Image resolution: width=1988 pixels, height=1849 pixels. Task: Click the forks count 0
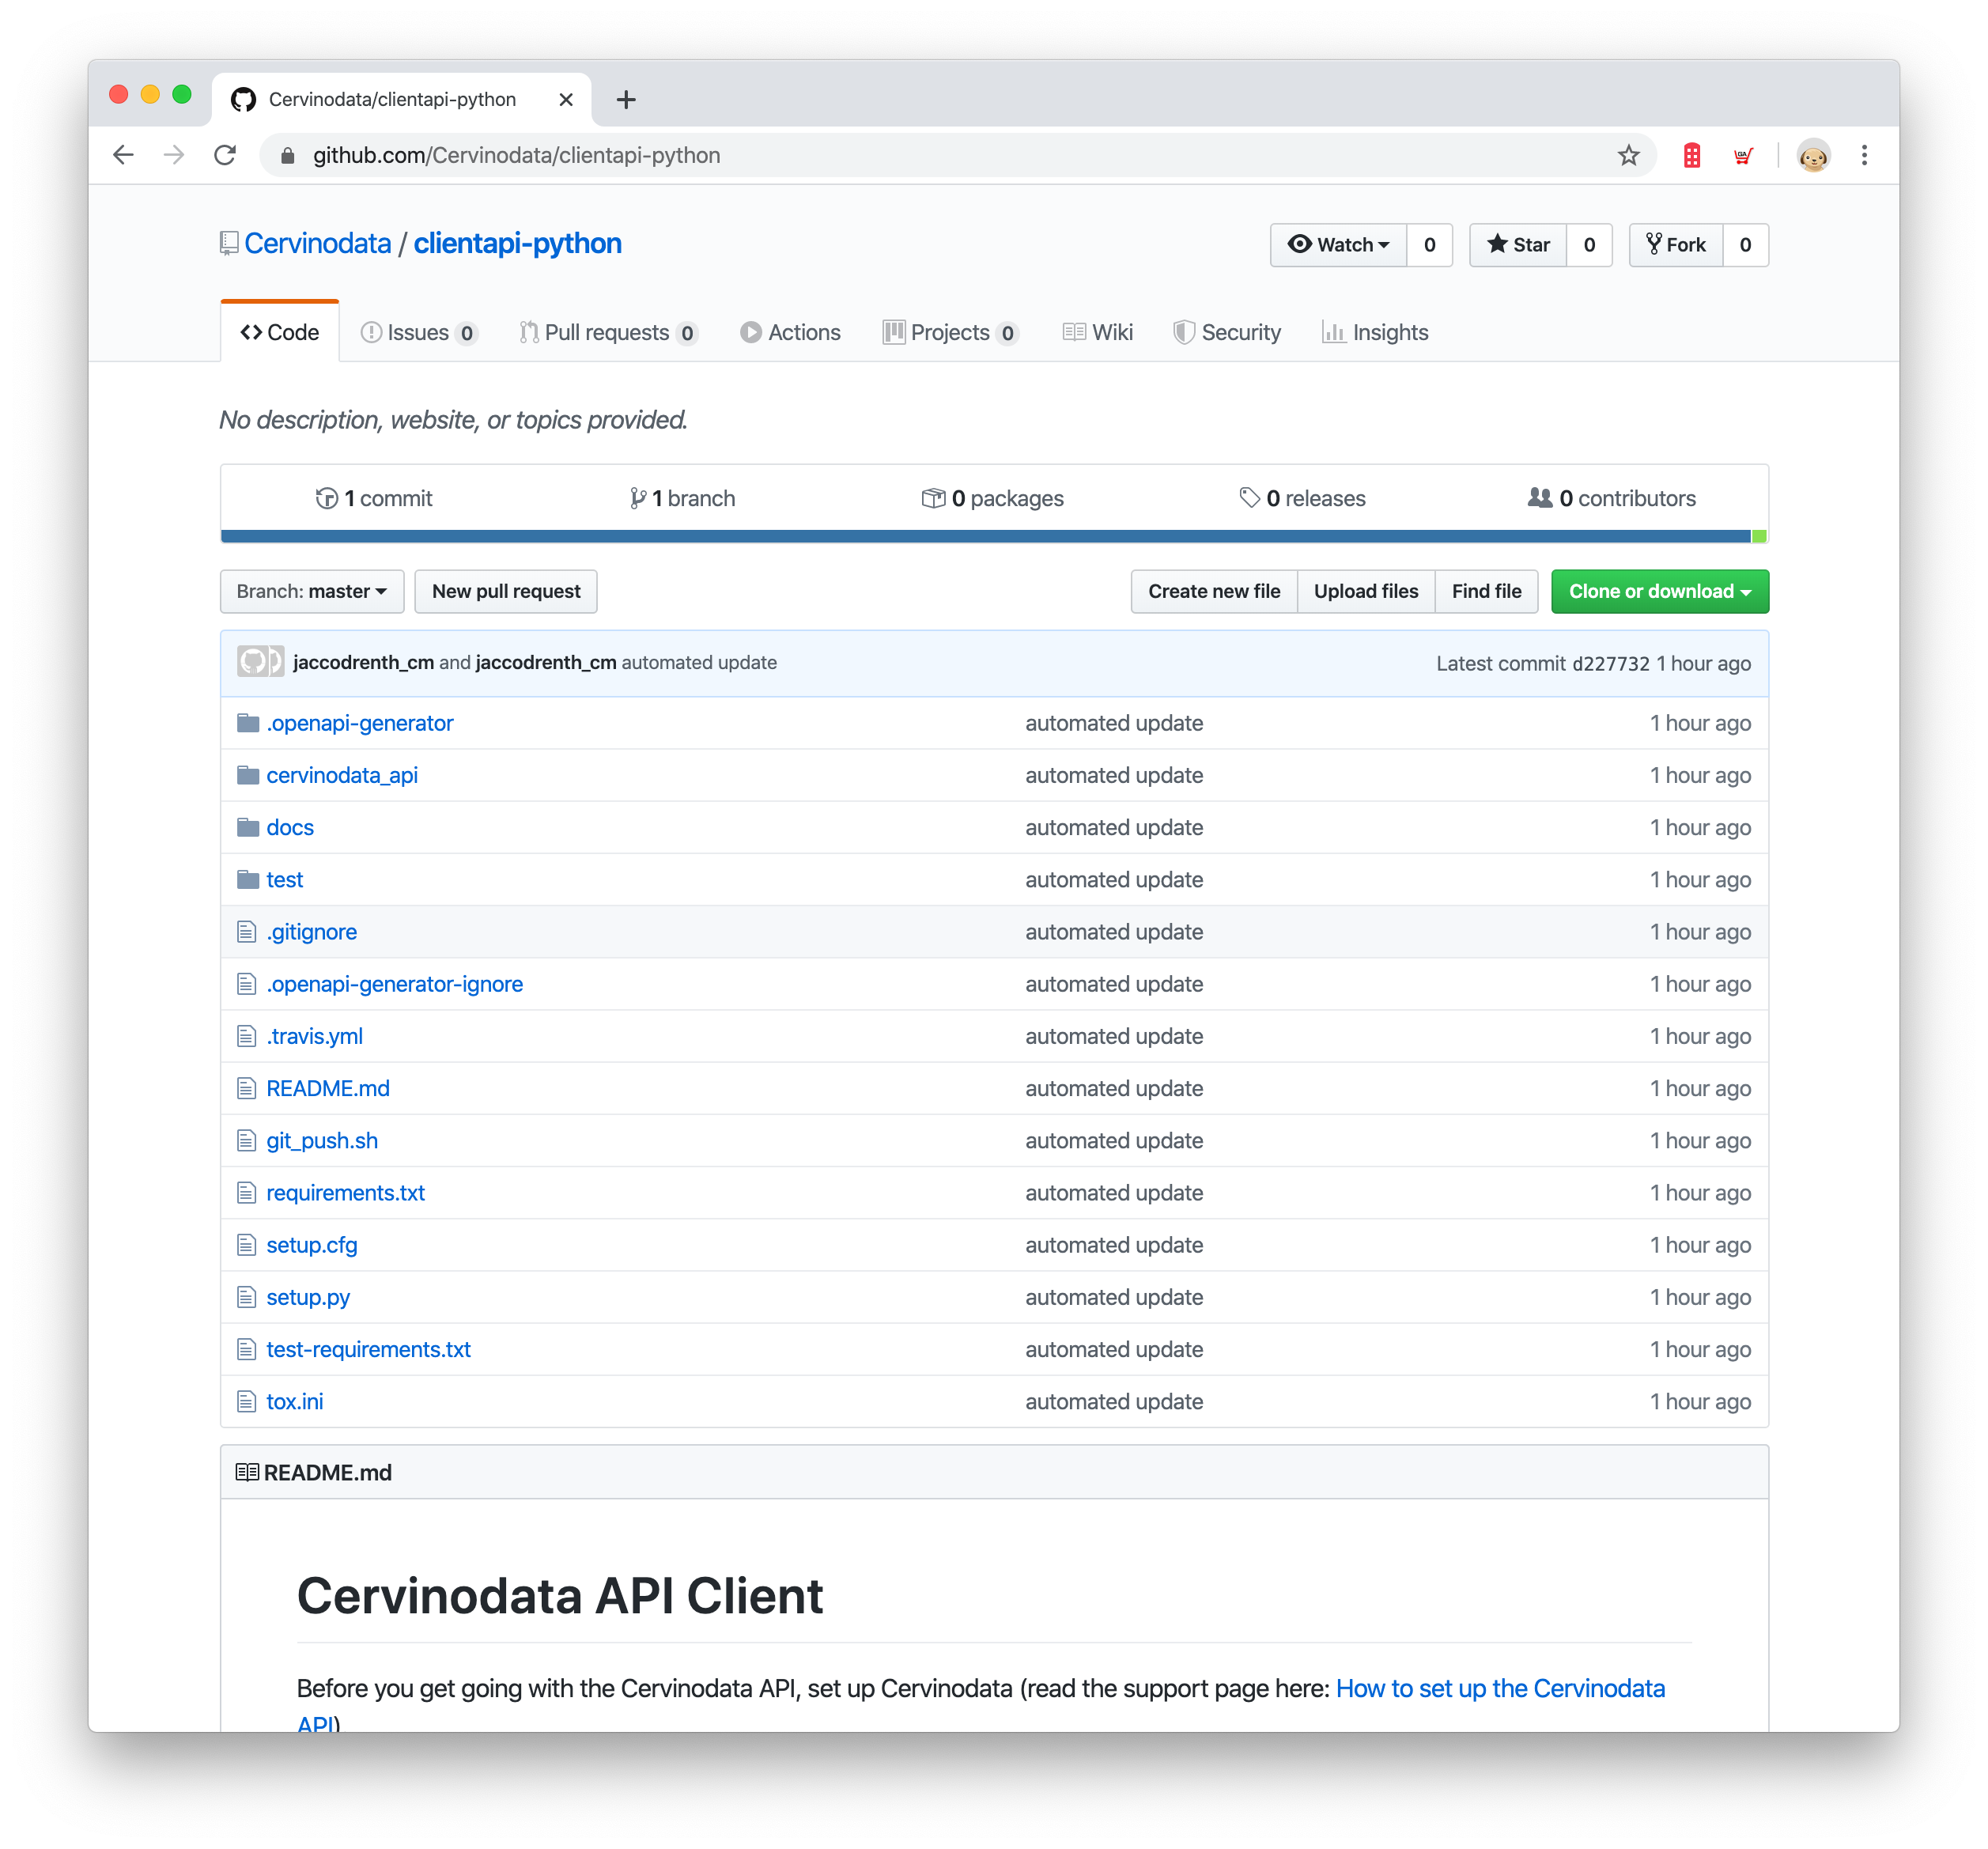coord(1745,245)
